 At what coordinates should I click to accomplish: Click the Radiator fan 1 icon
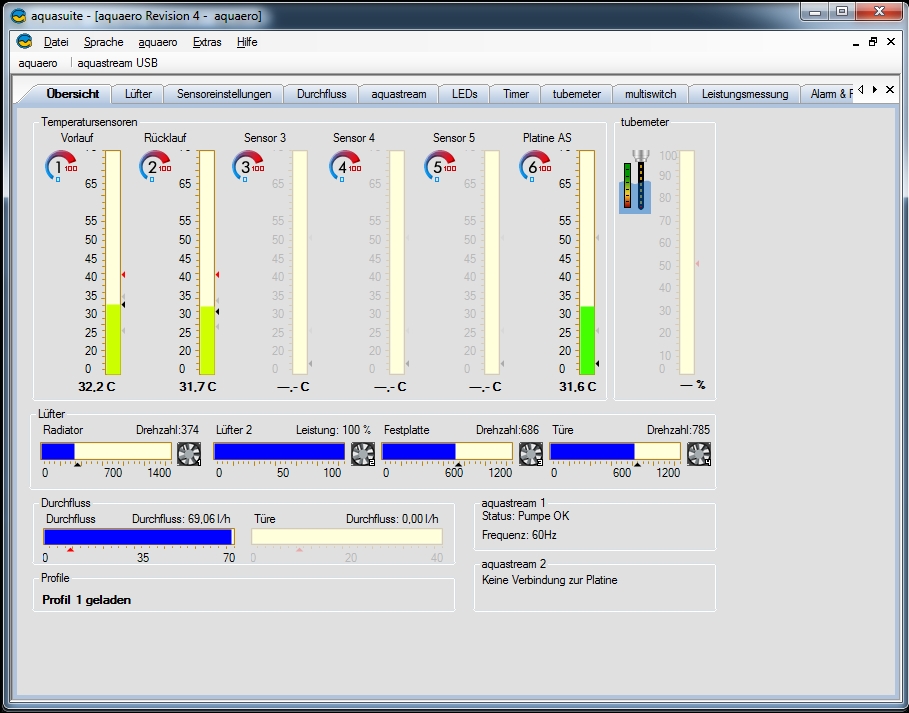click(189, 454)
